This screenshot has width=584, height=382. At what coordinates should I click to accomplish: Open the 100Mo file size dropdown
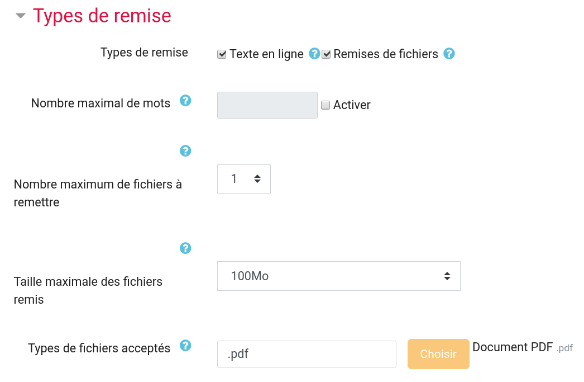pos(339,276)
